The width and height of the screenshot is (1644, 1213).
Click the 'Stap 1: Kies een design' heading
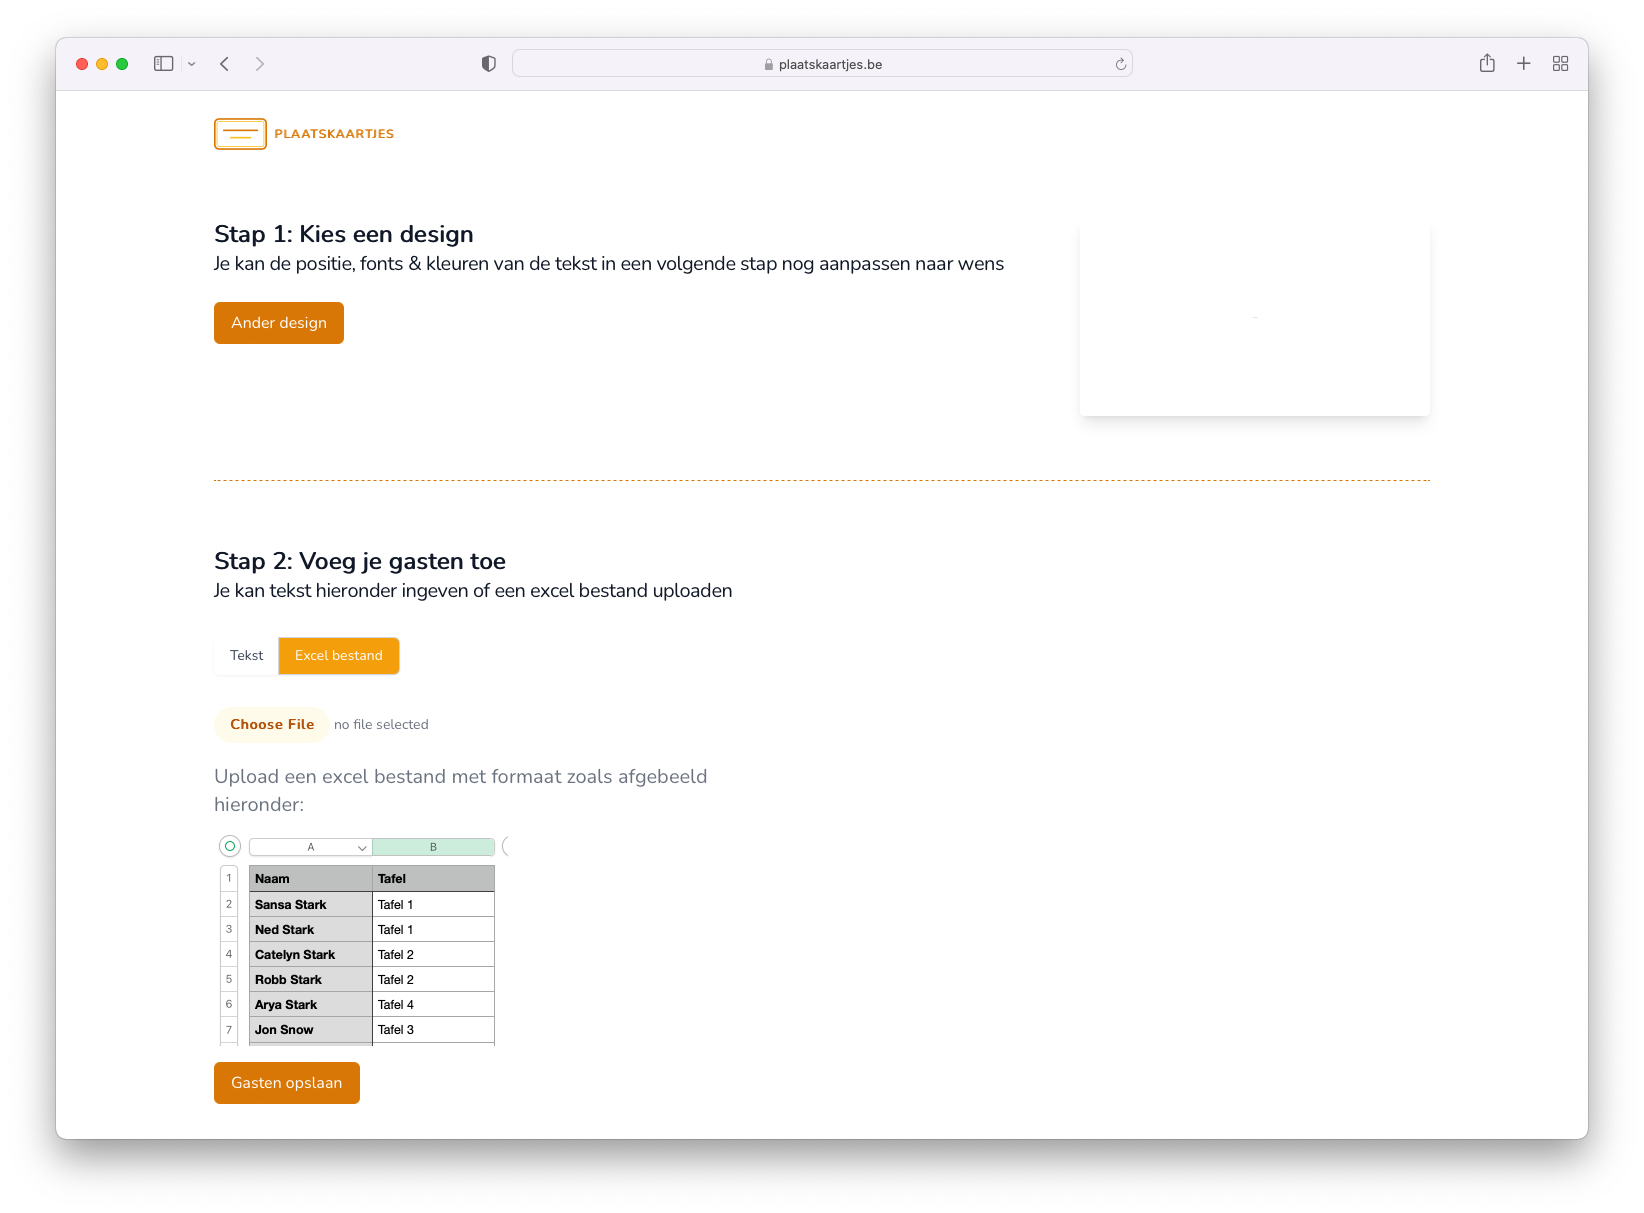point(344,234)
